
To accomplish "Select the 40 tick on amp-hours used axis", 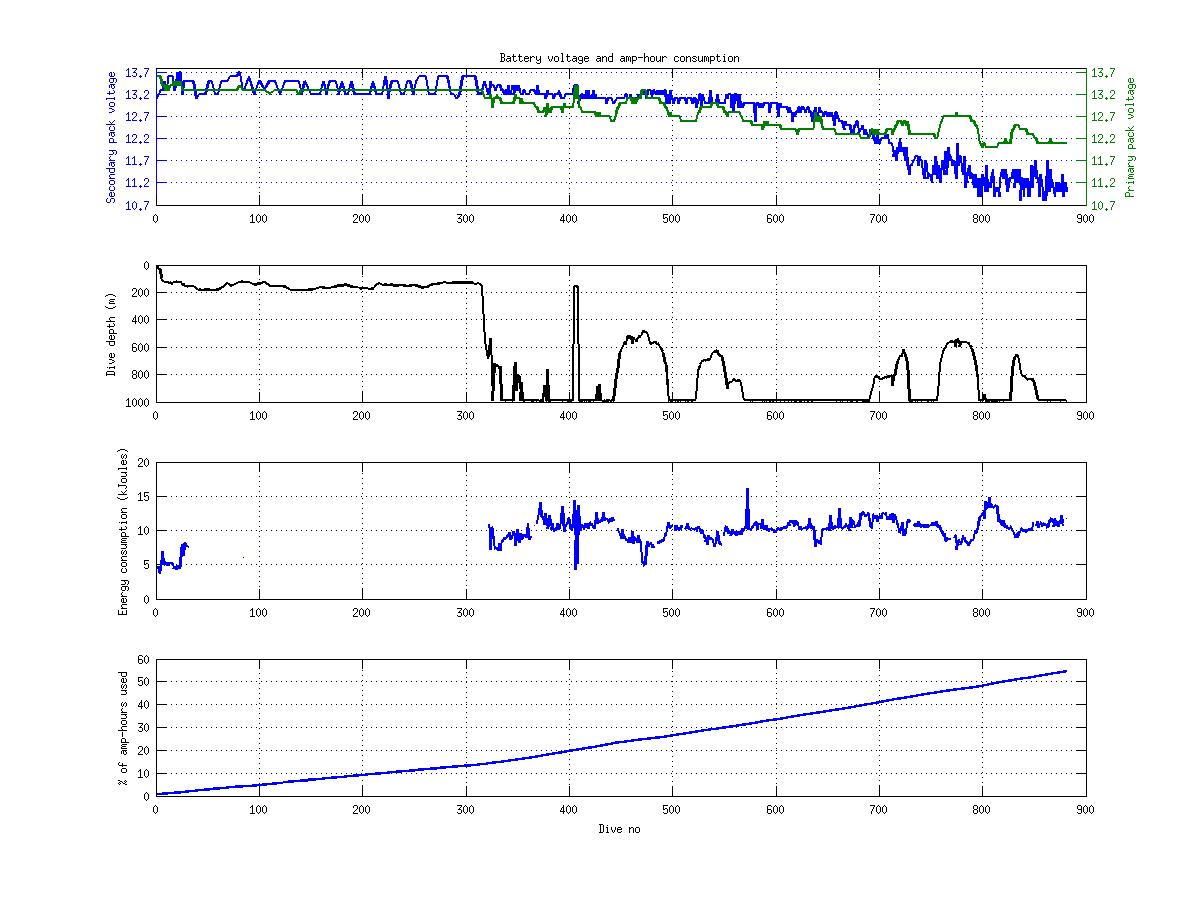I will [144, 706].
